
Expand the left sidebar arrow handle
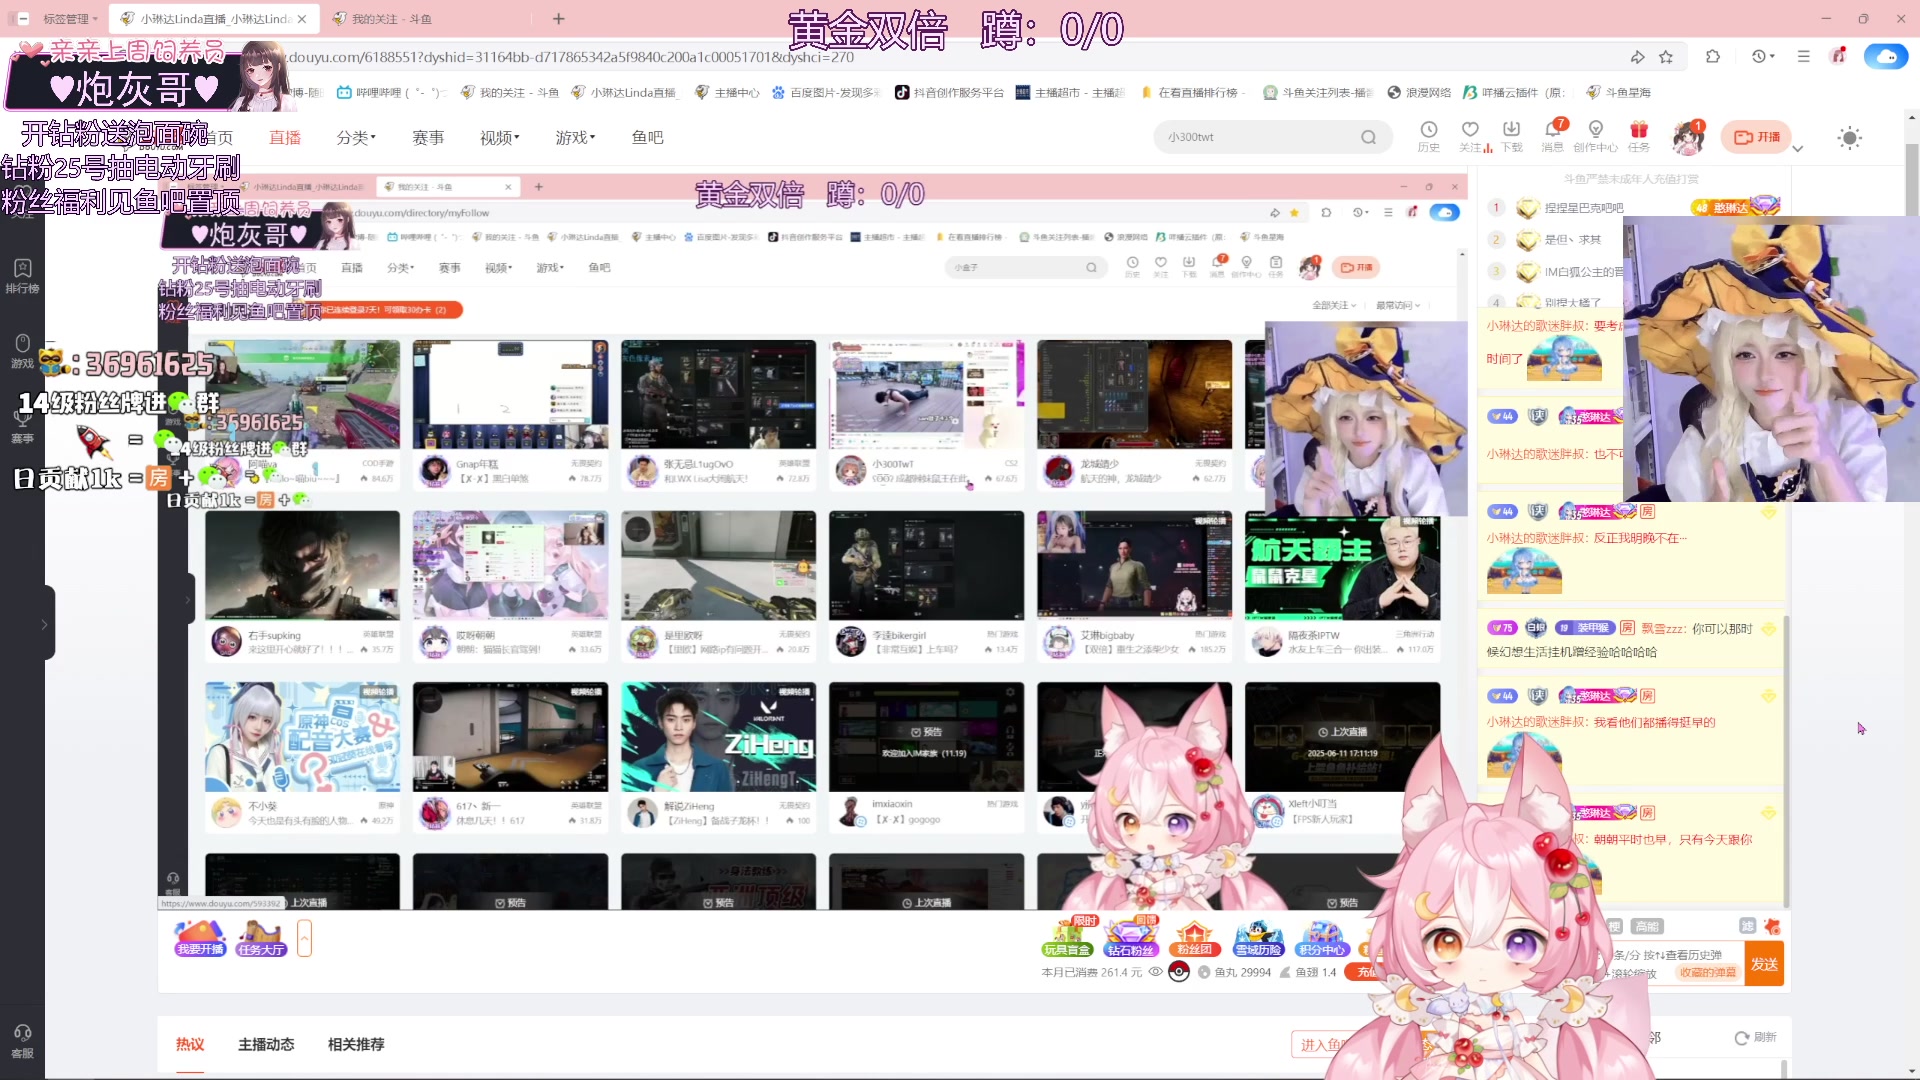pos(44,624)
